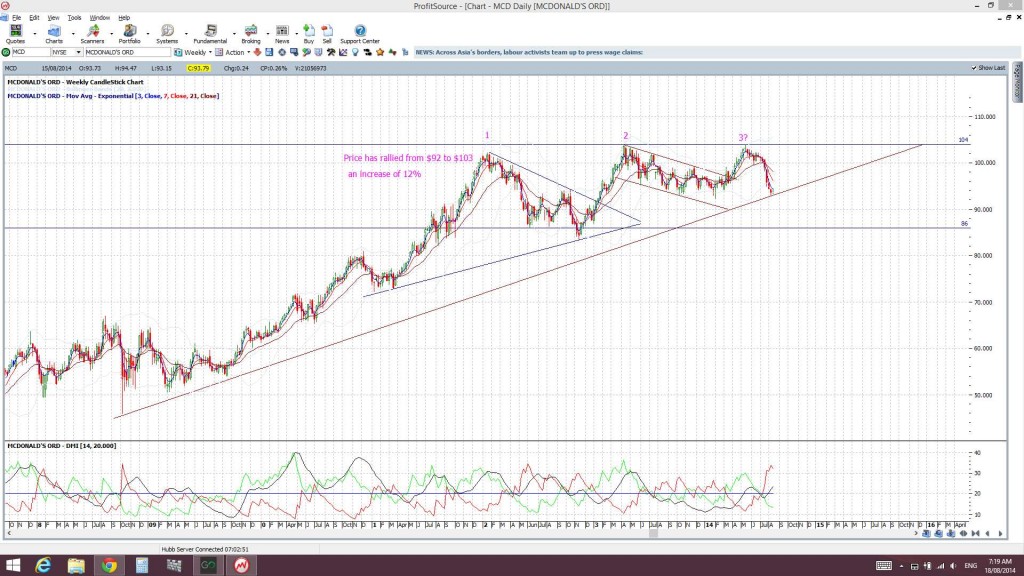Switch to Google Chrome in the taskbar

pos(109,565)
